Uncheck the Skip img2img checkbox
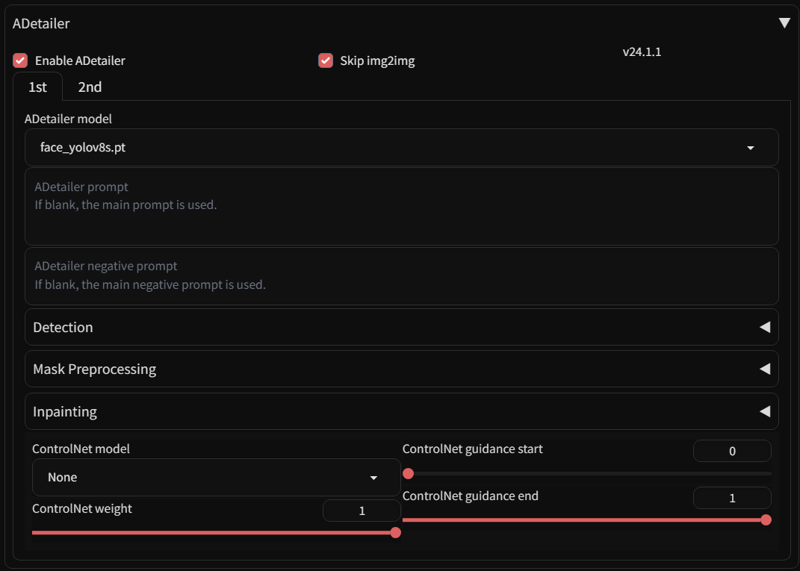800x571 pixels. [325, 61]
